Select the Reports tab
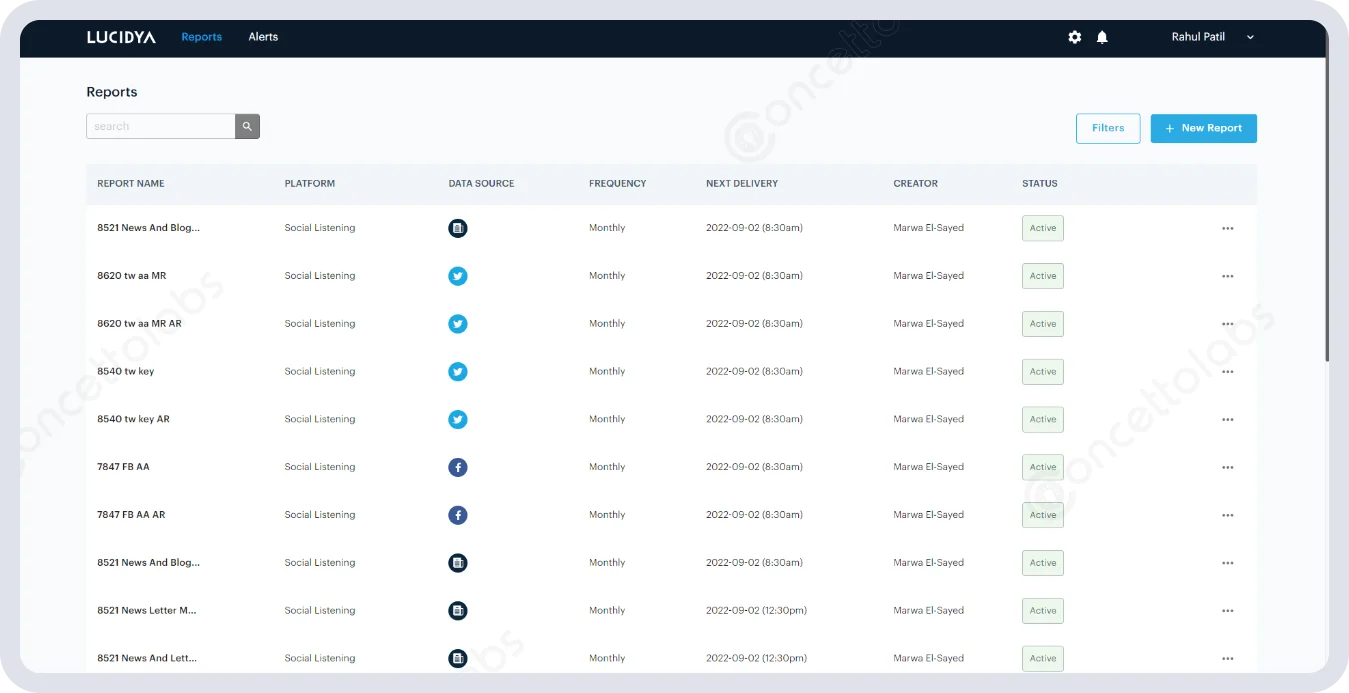Image resolution: width=1349 pixels, height=693 pixels. (201, 36)
